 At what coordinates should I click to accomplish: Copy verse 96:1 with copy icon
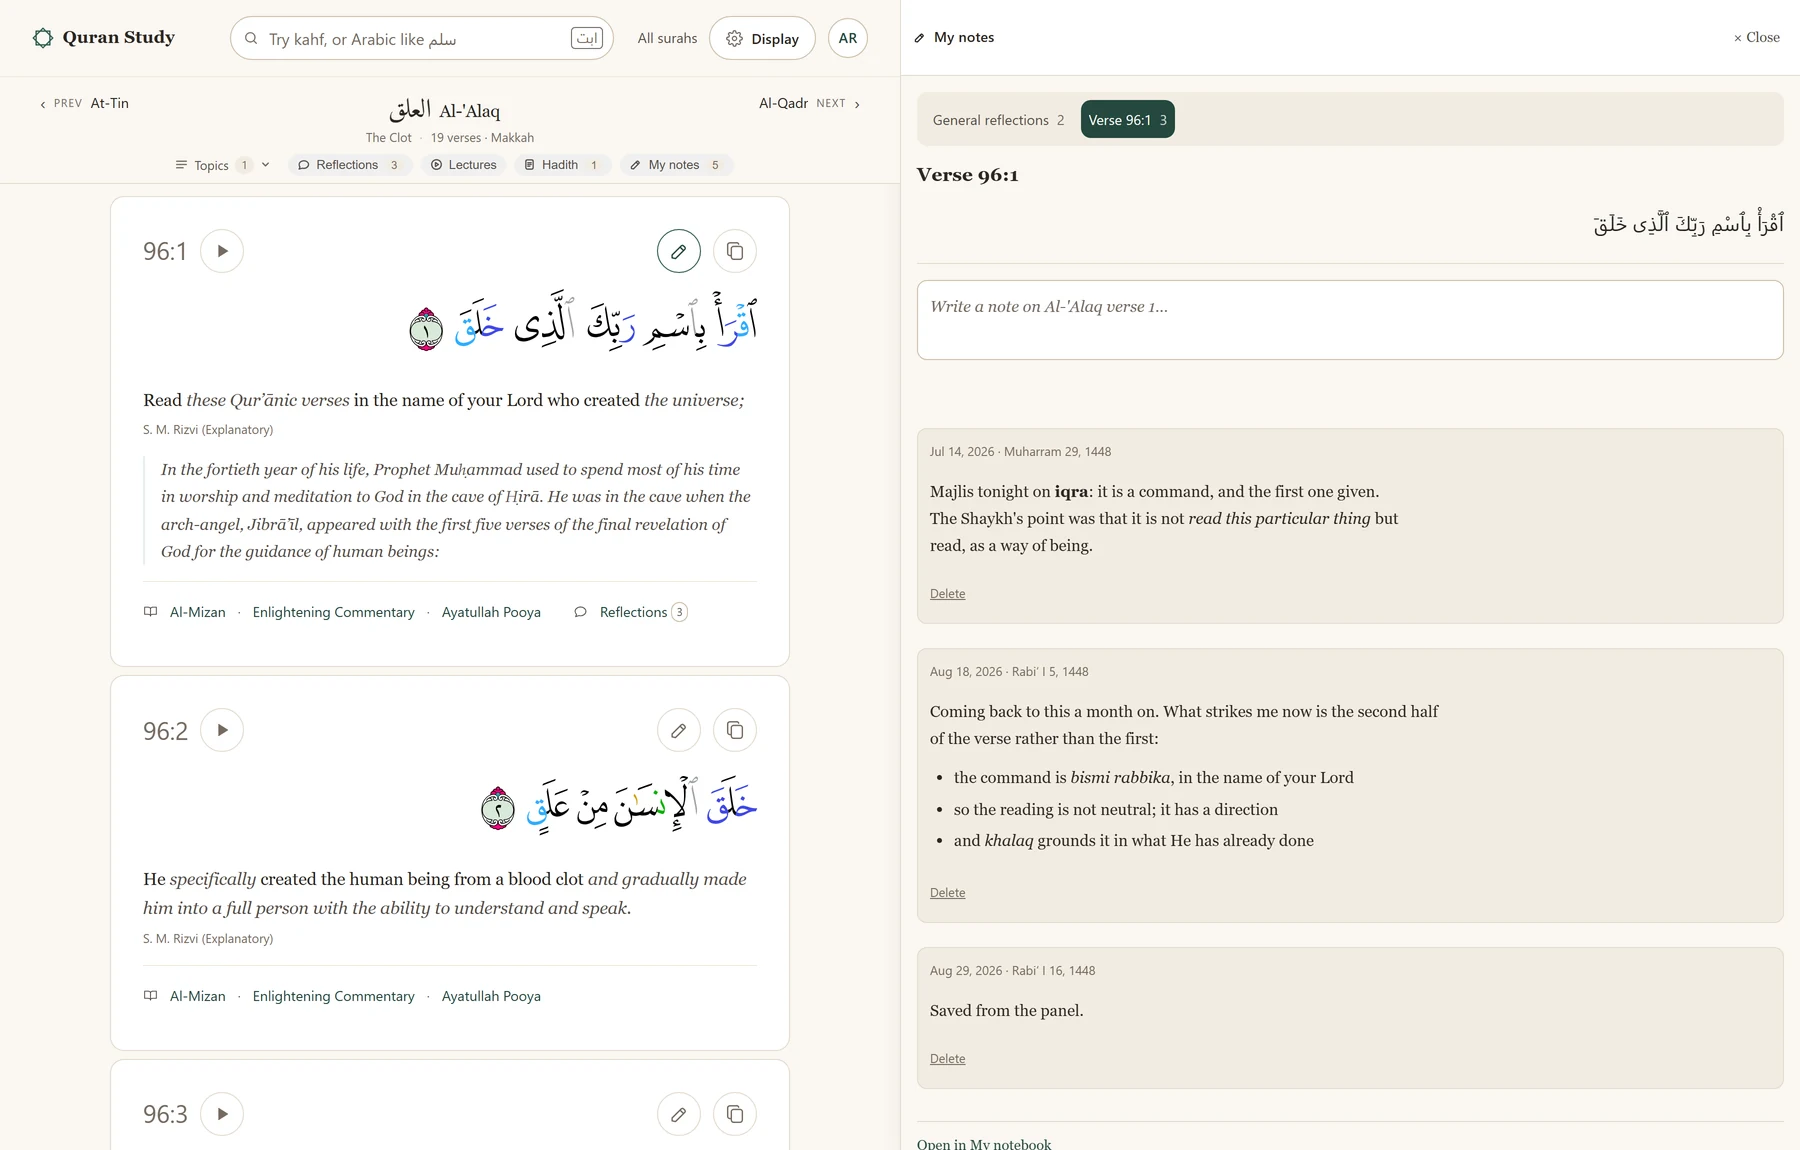(735, 251)
